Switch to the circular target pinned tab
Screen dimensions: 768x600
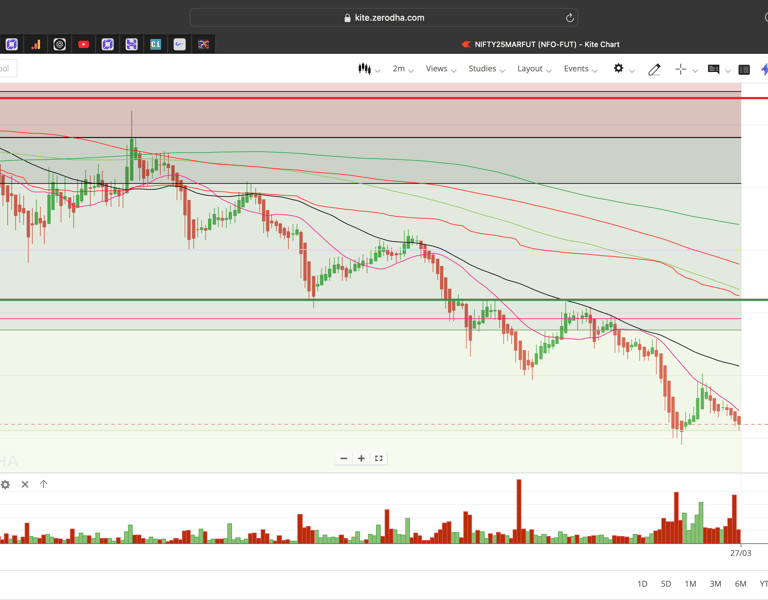tap(59, 45)
